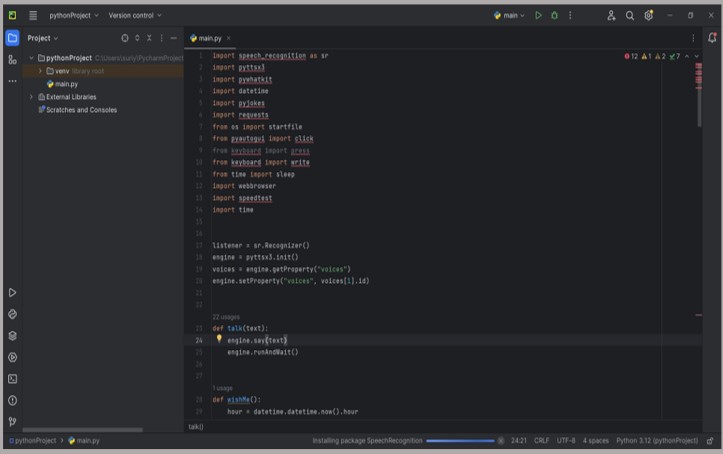Expand External Libraries node
This screenshot has width=723, height=454.
pyautogui.click(x=31, y=97)
